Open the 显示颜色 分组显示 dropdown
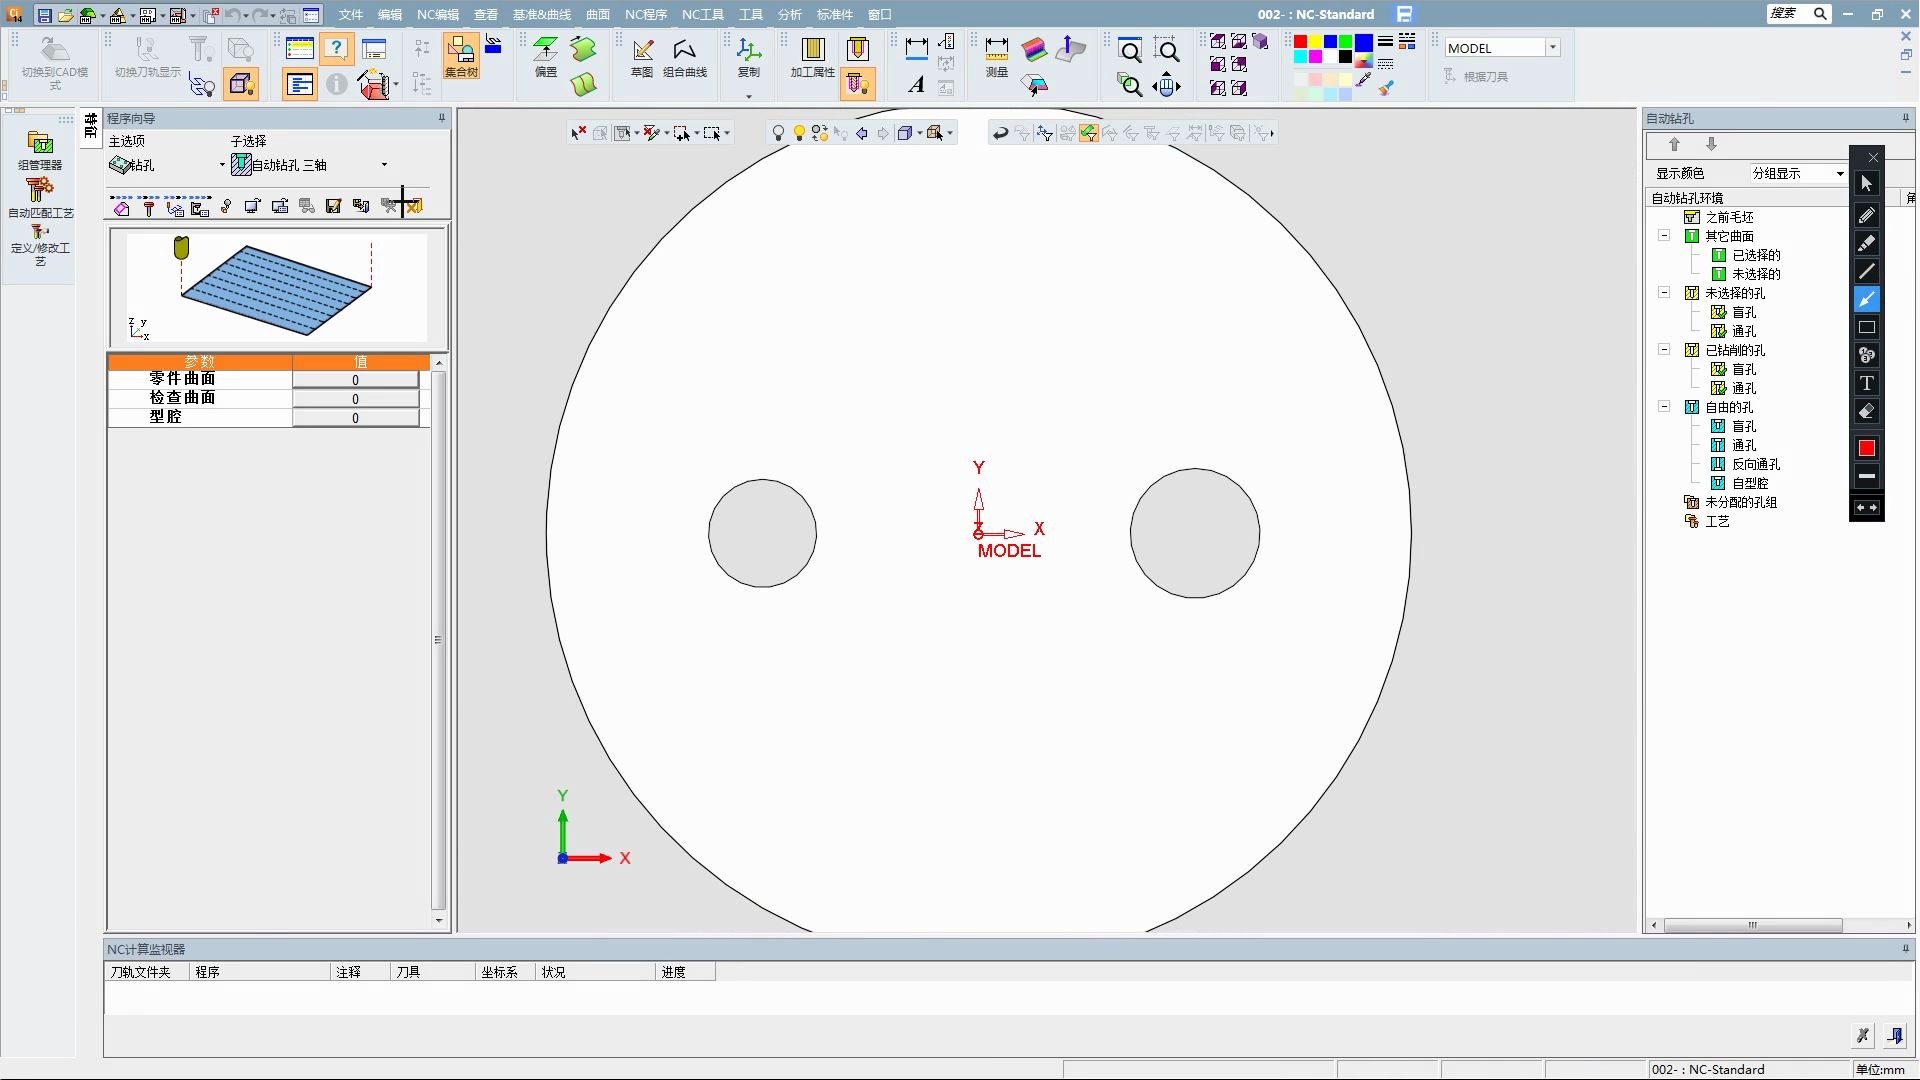This screenshot has width=1920, height=1080. coord(1839,173)
